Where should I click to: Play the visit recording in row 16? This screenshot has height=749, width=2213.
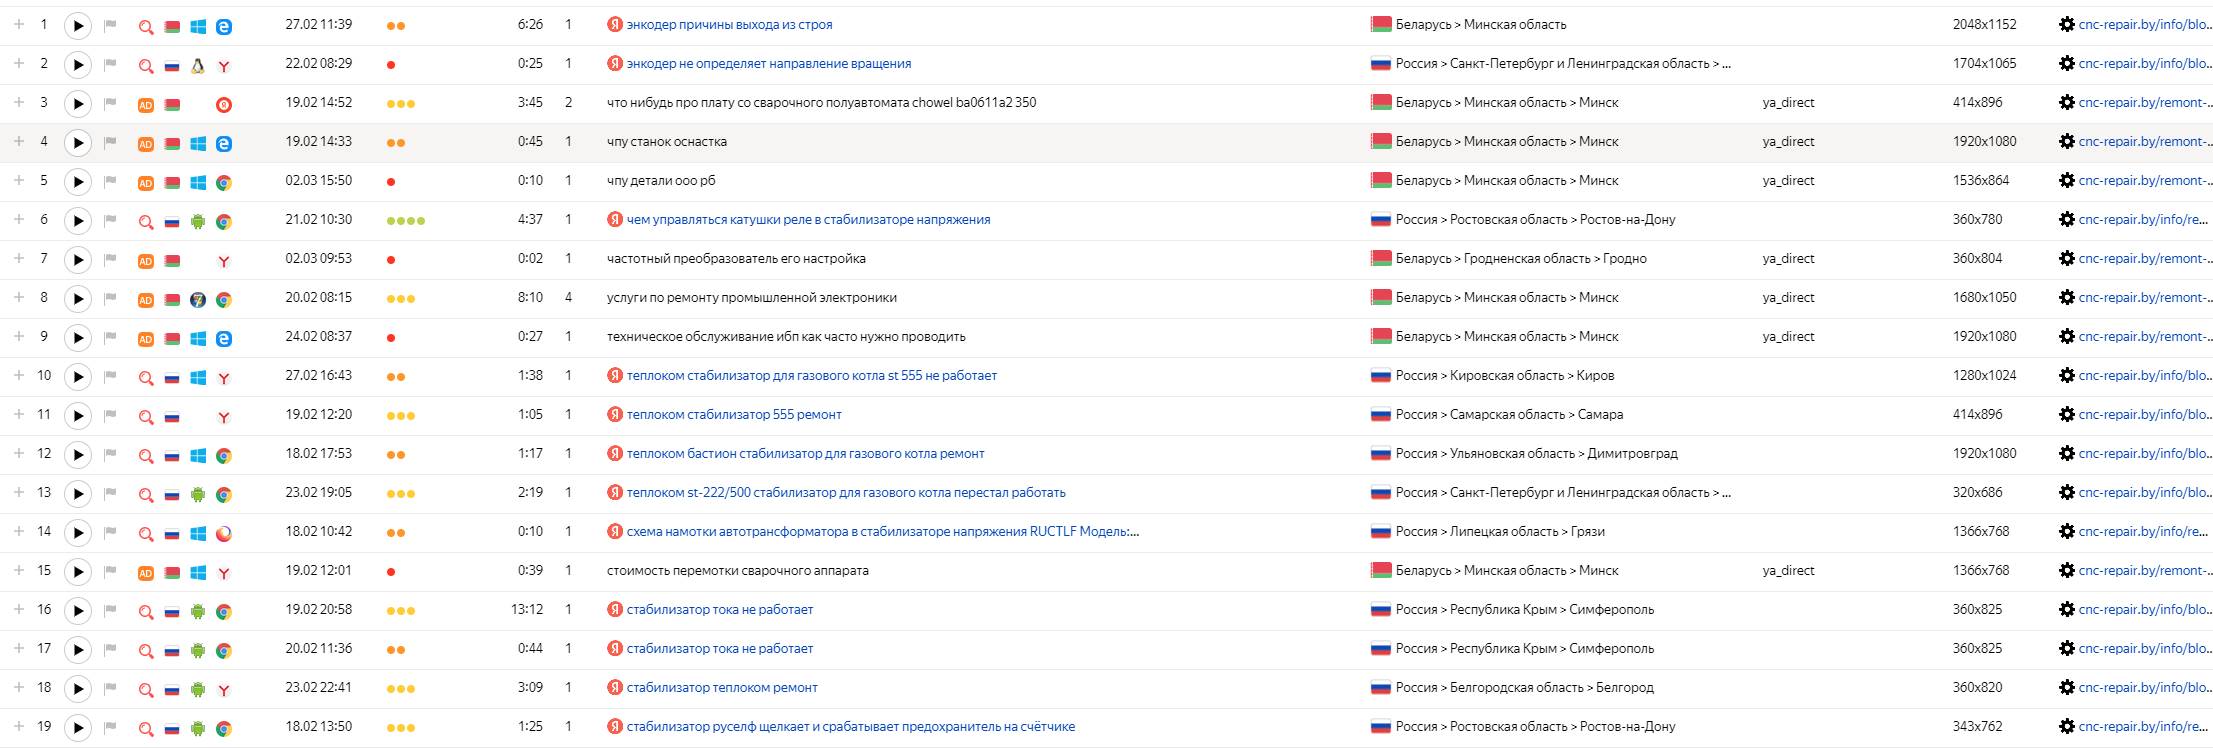pyautogui.click(x=78, y=611)
